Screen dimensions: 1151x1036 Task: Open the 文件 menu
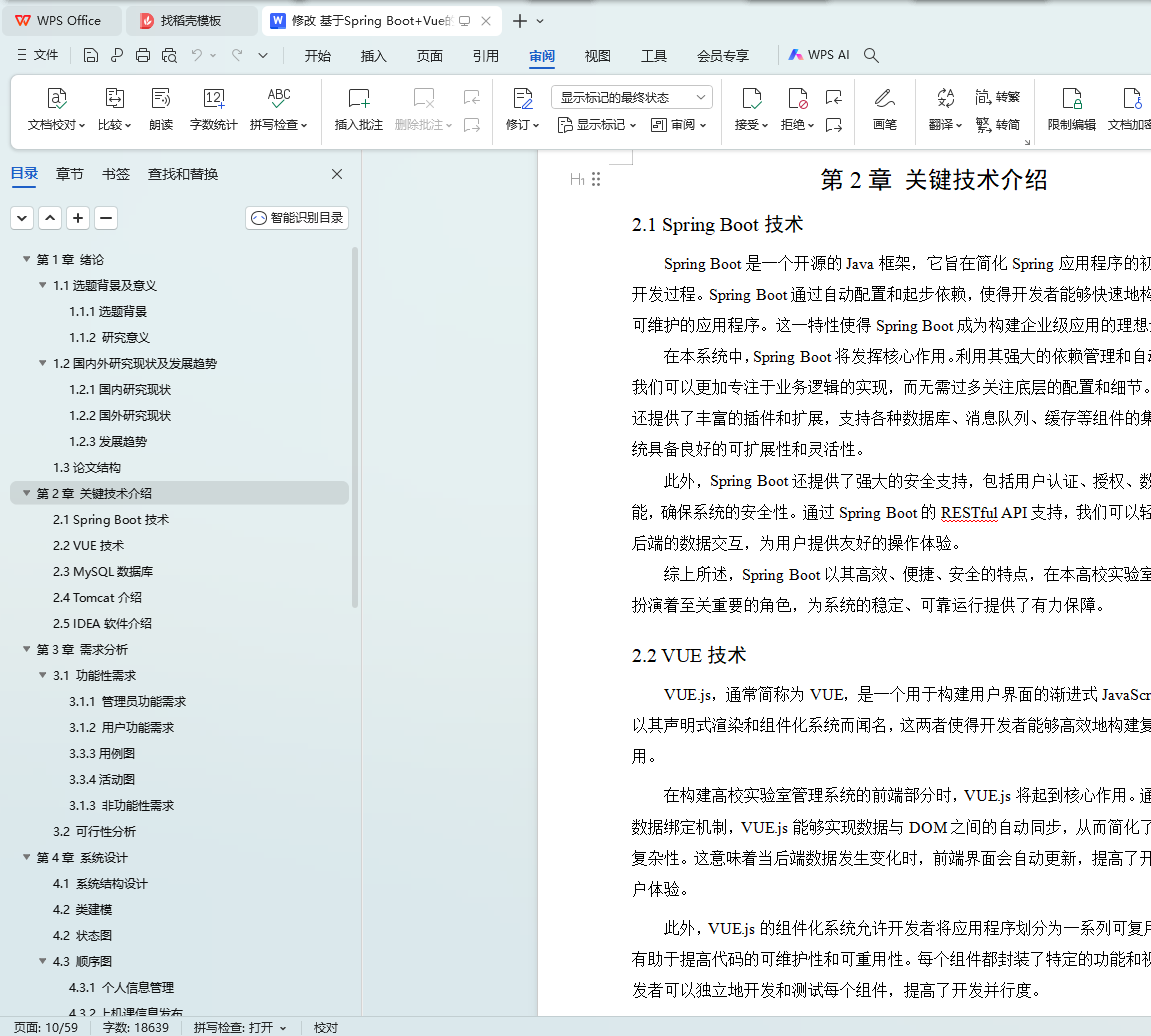[x=37, y=55]
